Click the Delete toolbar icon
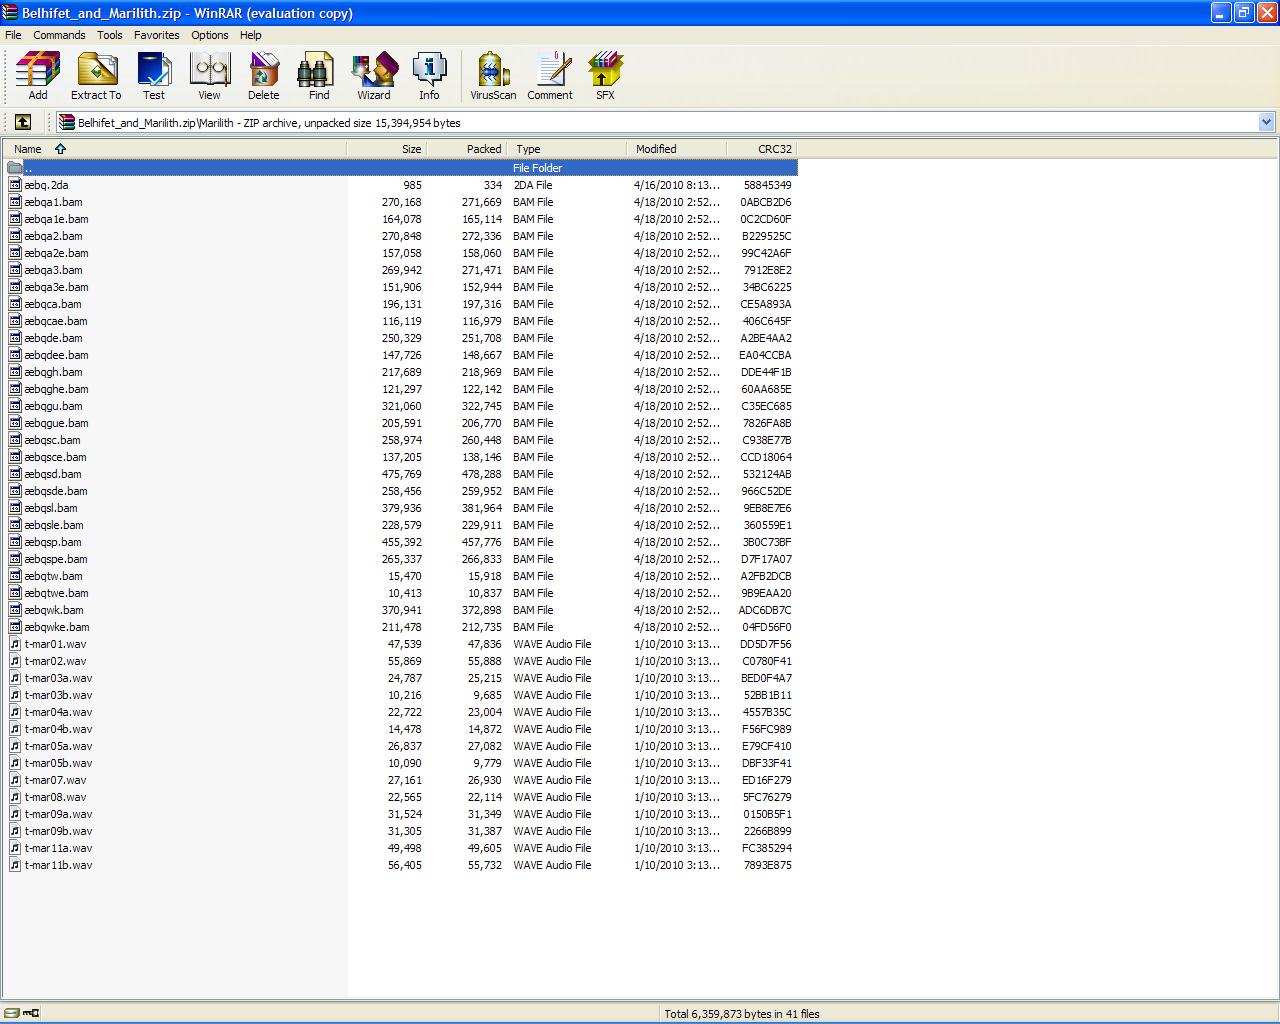 pyautogui.click(x=264, y=76)
